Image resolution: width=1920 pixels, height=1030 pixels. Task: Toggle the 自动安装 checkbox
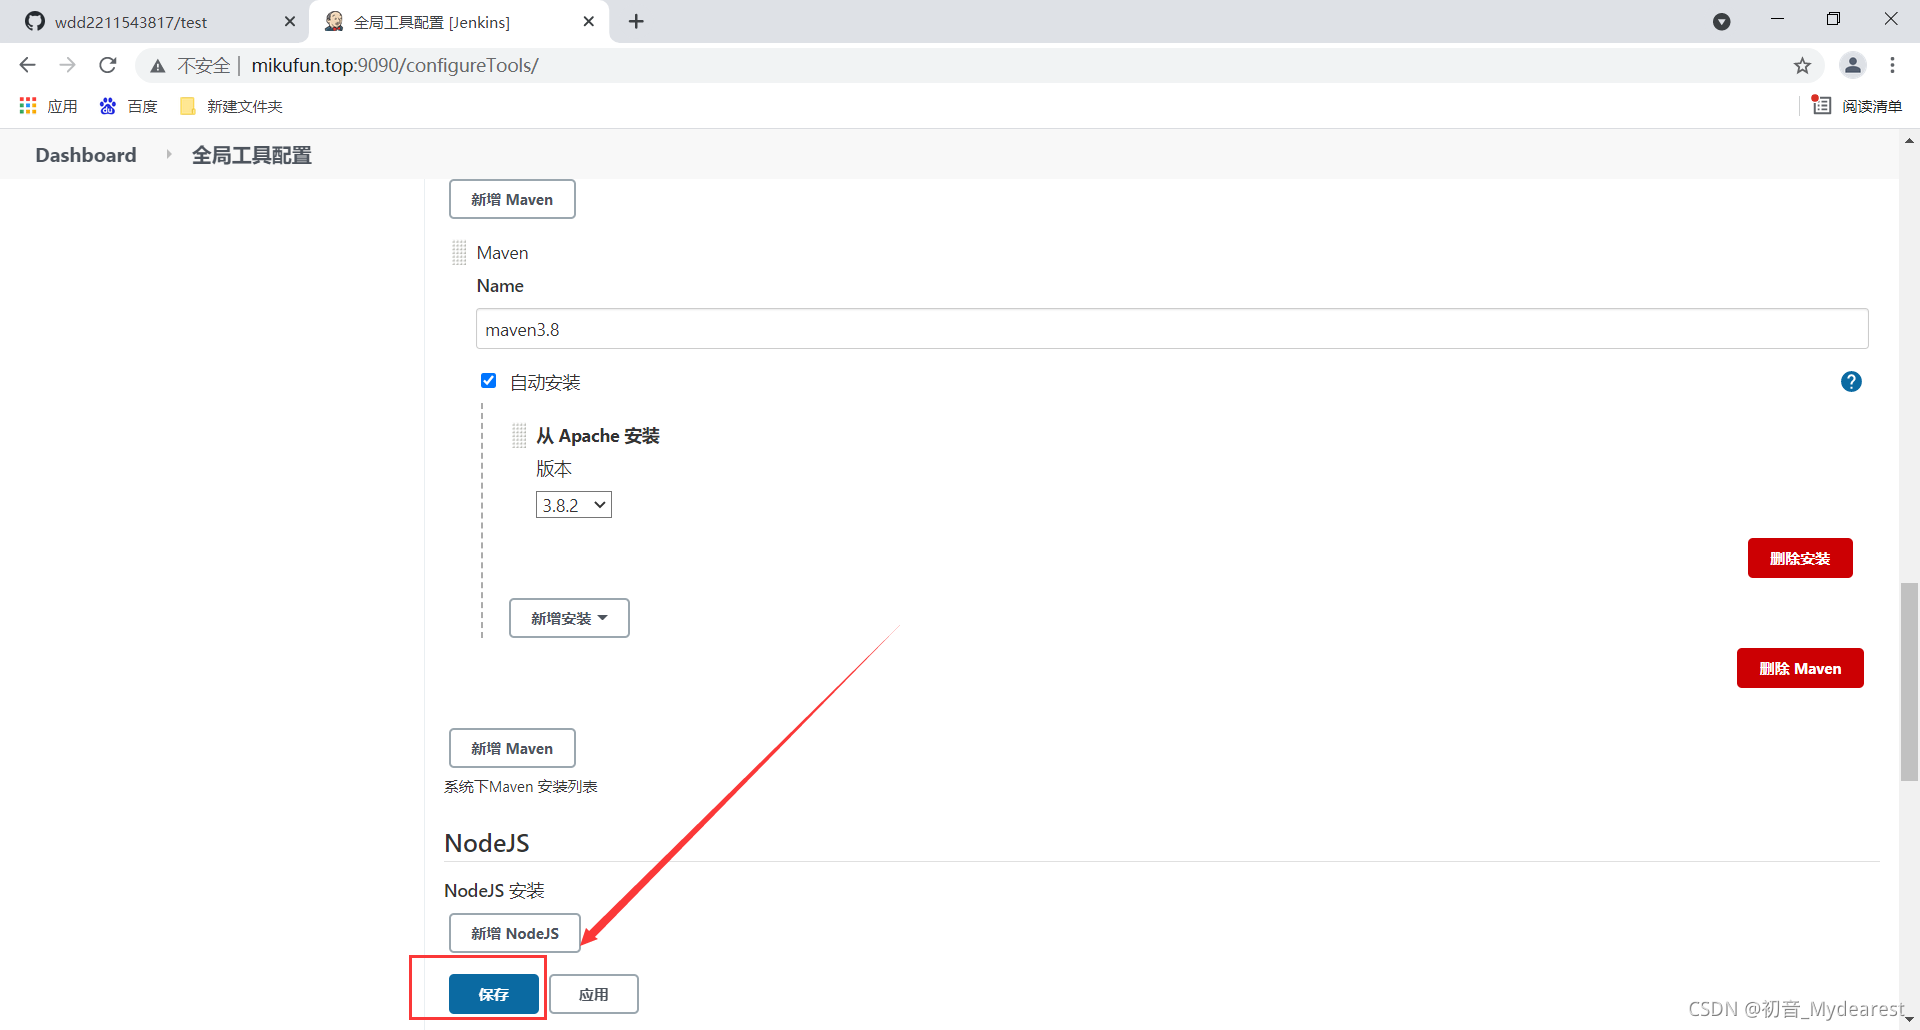pyautogui.click(x=488, y=381)
